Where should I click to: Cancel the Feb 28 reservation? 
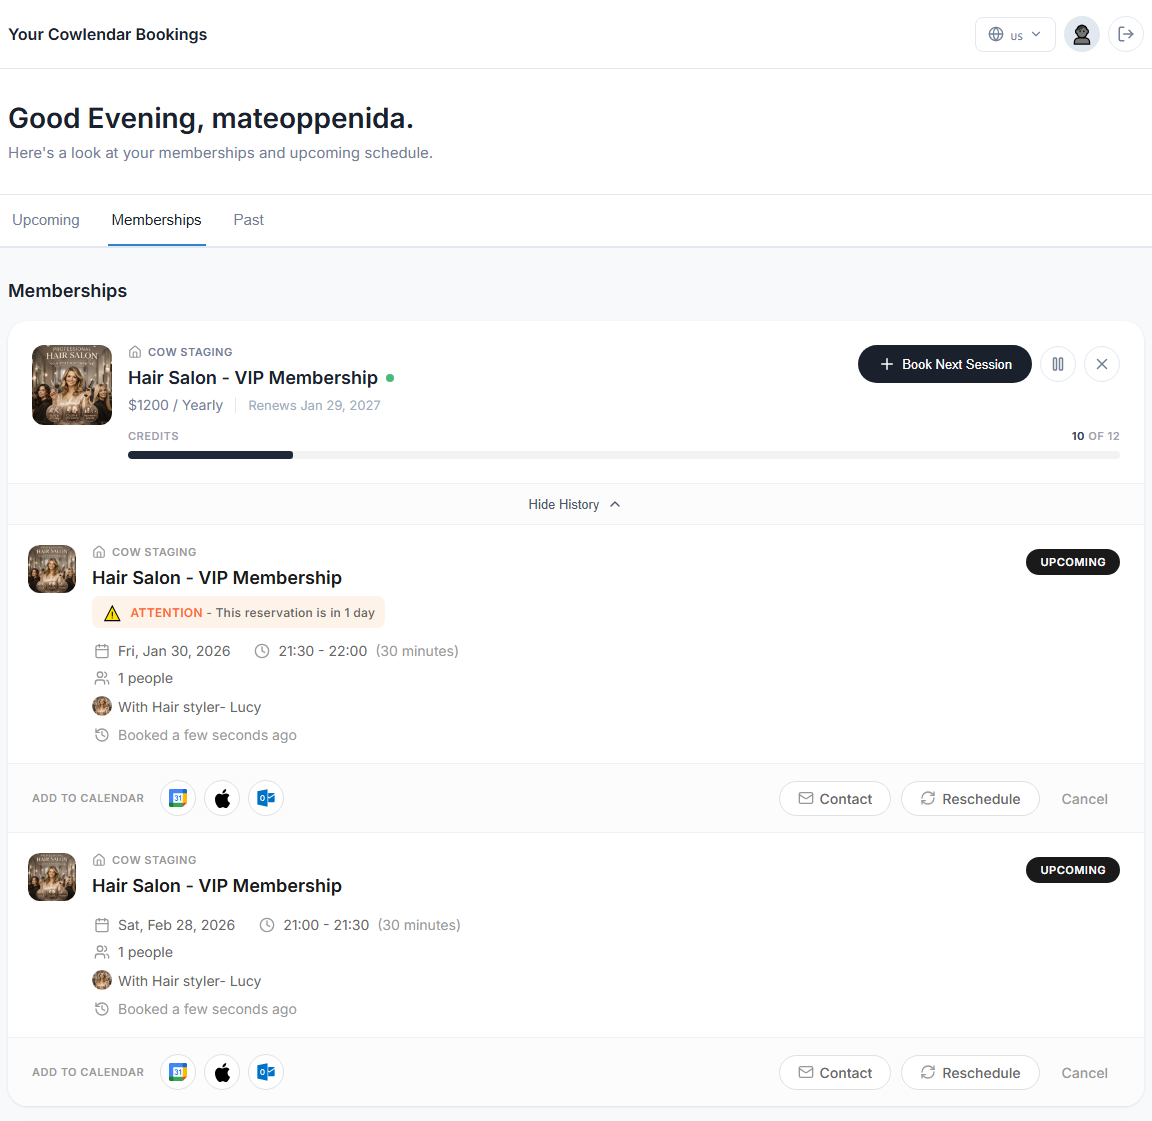[x=1084, y=1072]
